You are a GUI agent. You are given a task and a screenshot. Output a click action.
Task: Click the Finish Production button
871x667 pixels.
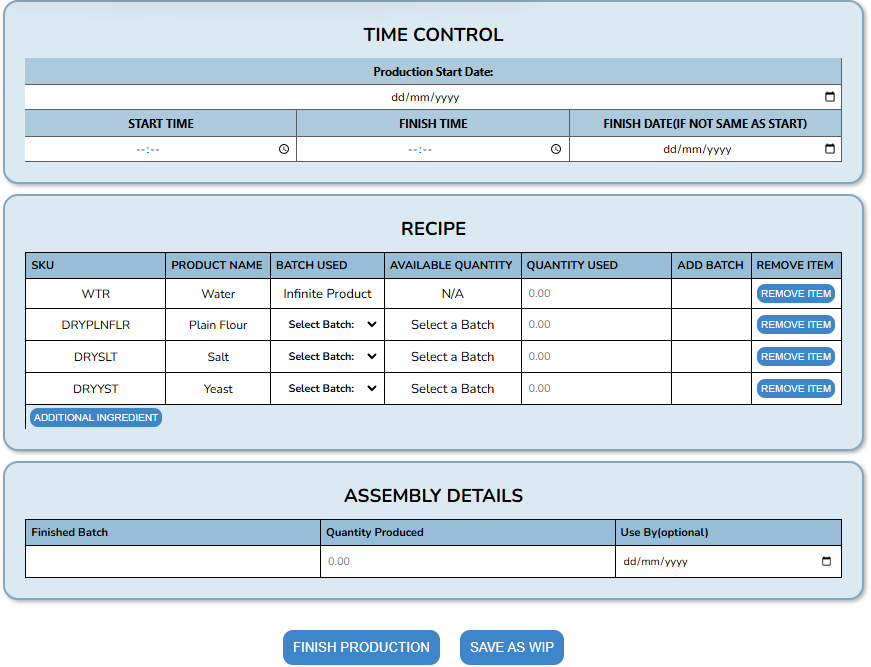click(x=361, y=647)
